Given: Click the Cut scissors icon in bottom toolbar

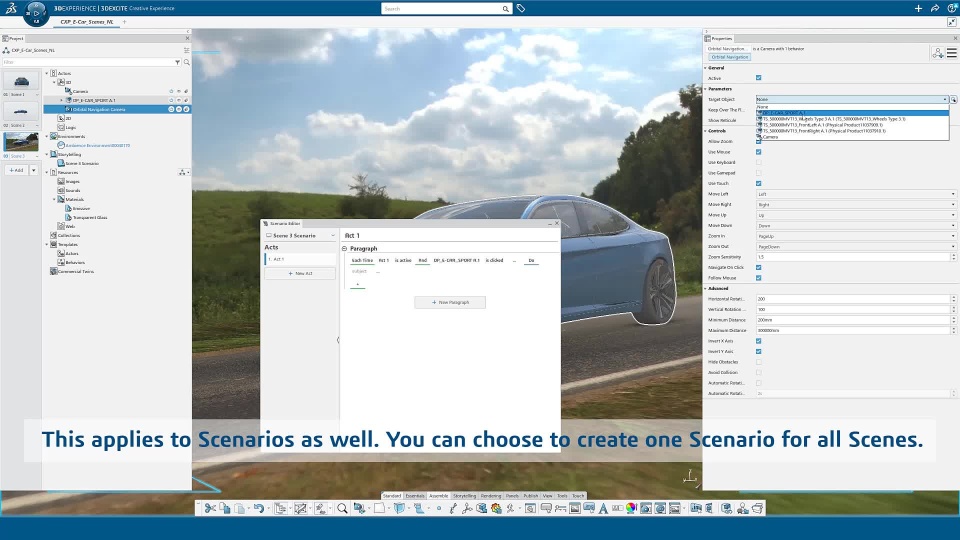Looking at the screenshot, I should (x=210, y=508).
